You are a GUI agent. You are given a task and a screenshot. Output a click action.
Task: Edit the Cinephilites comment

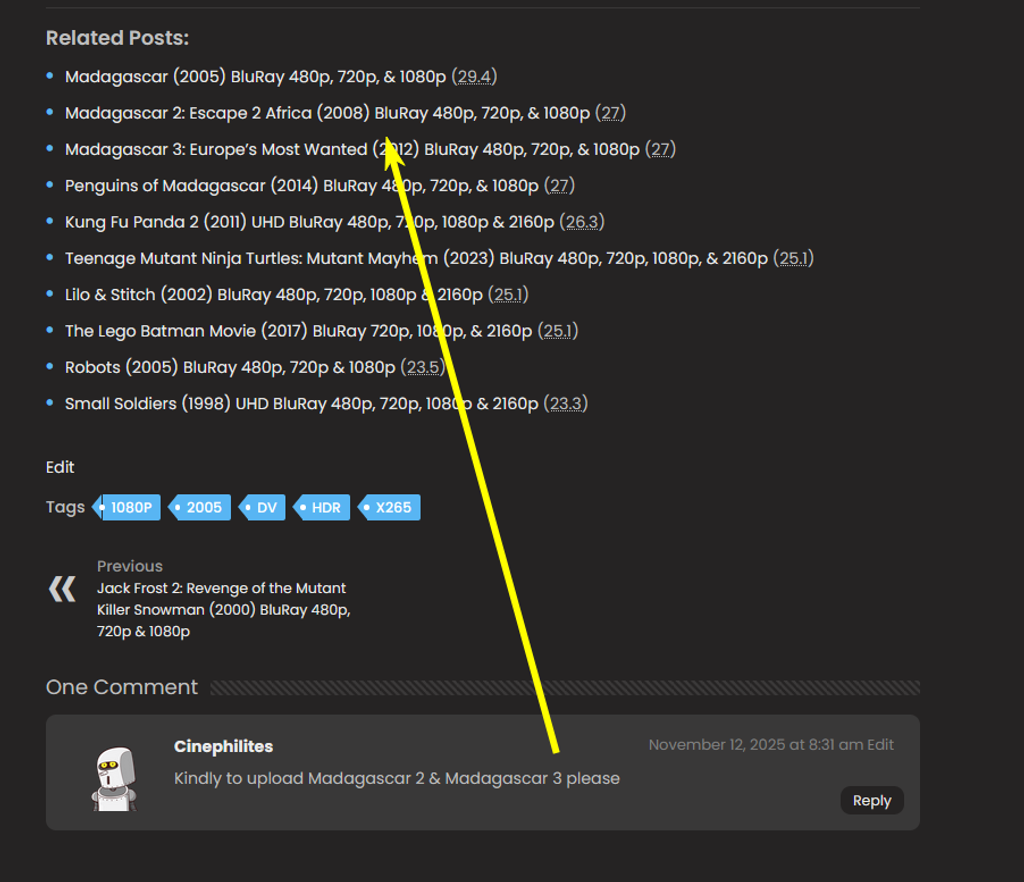coord(880,745)
